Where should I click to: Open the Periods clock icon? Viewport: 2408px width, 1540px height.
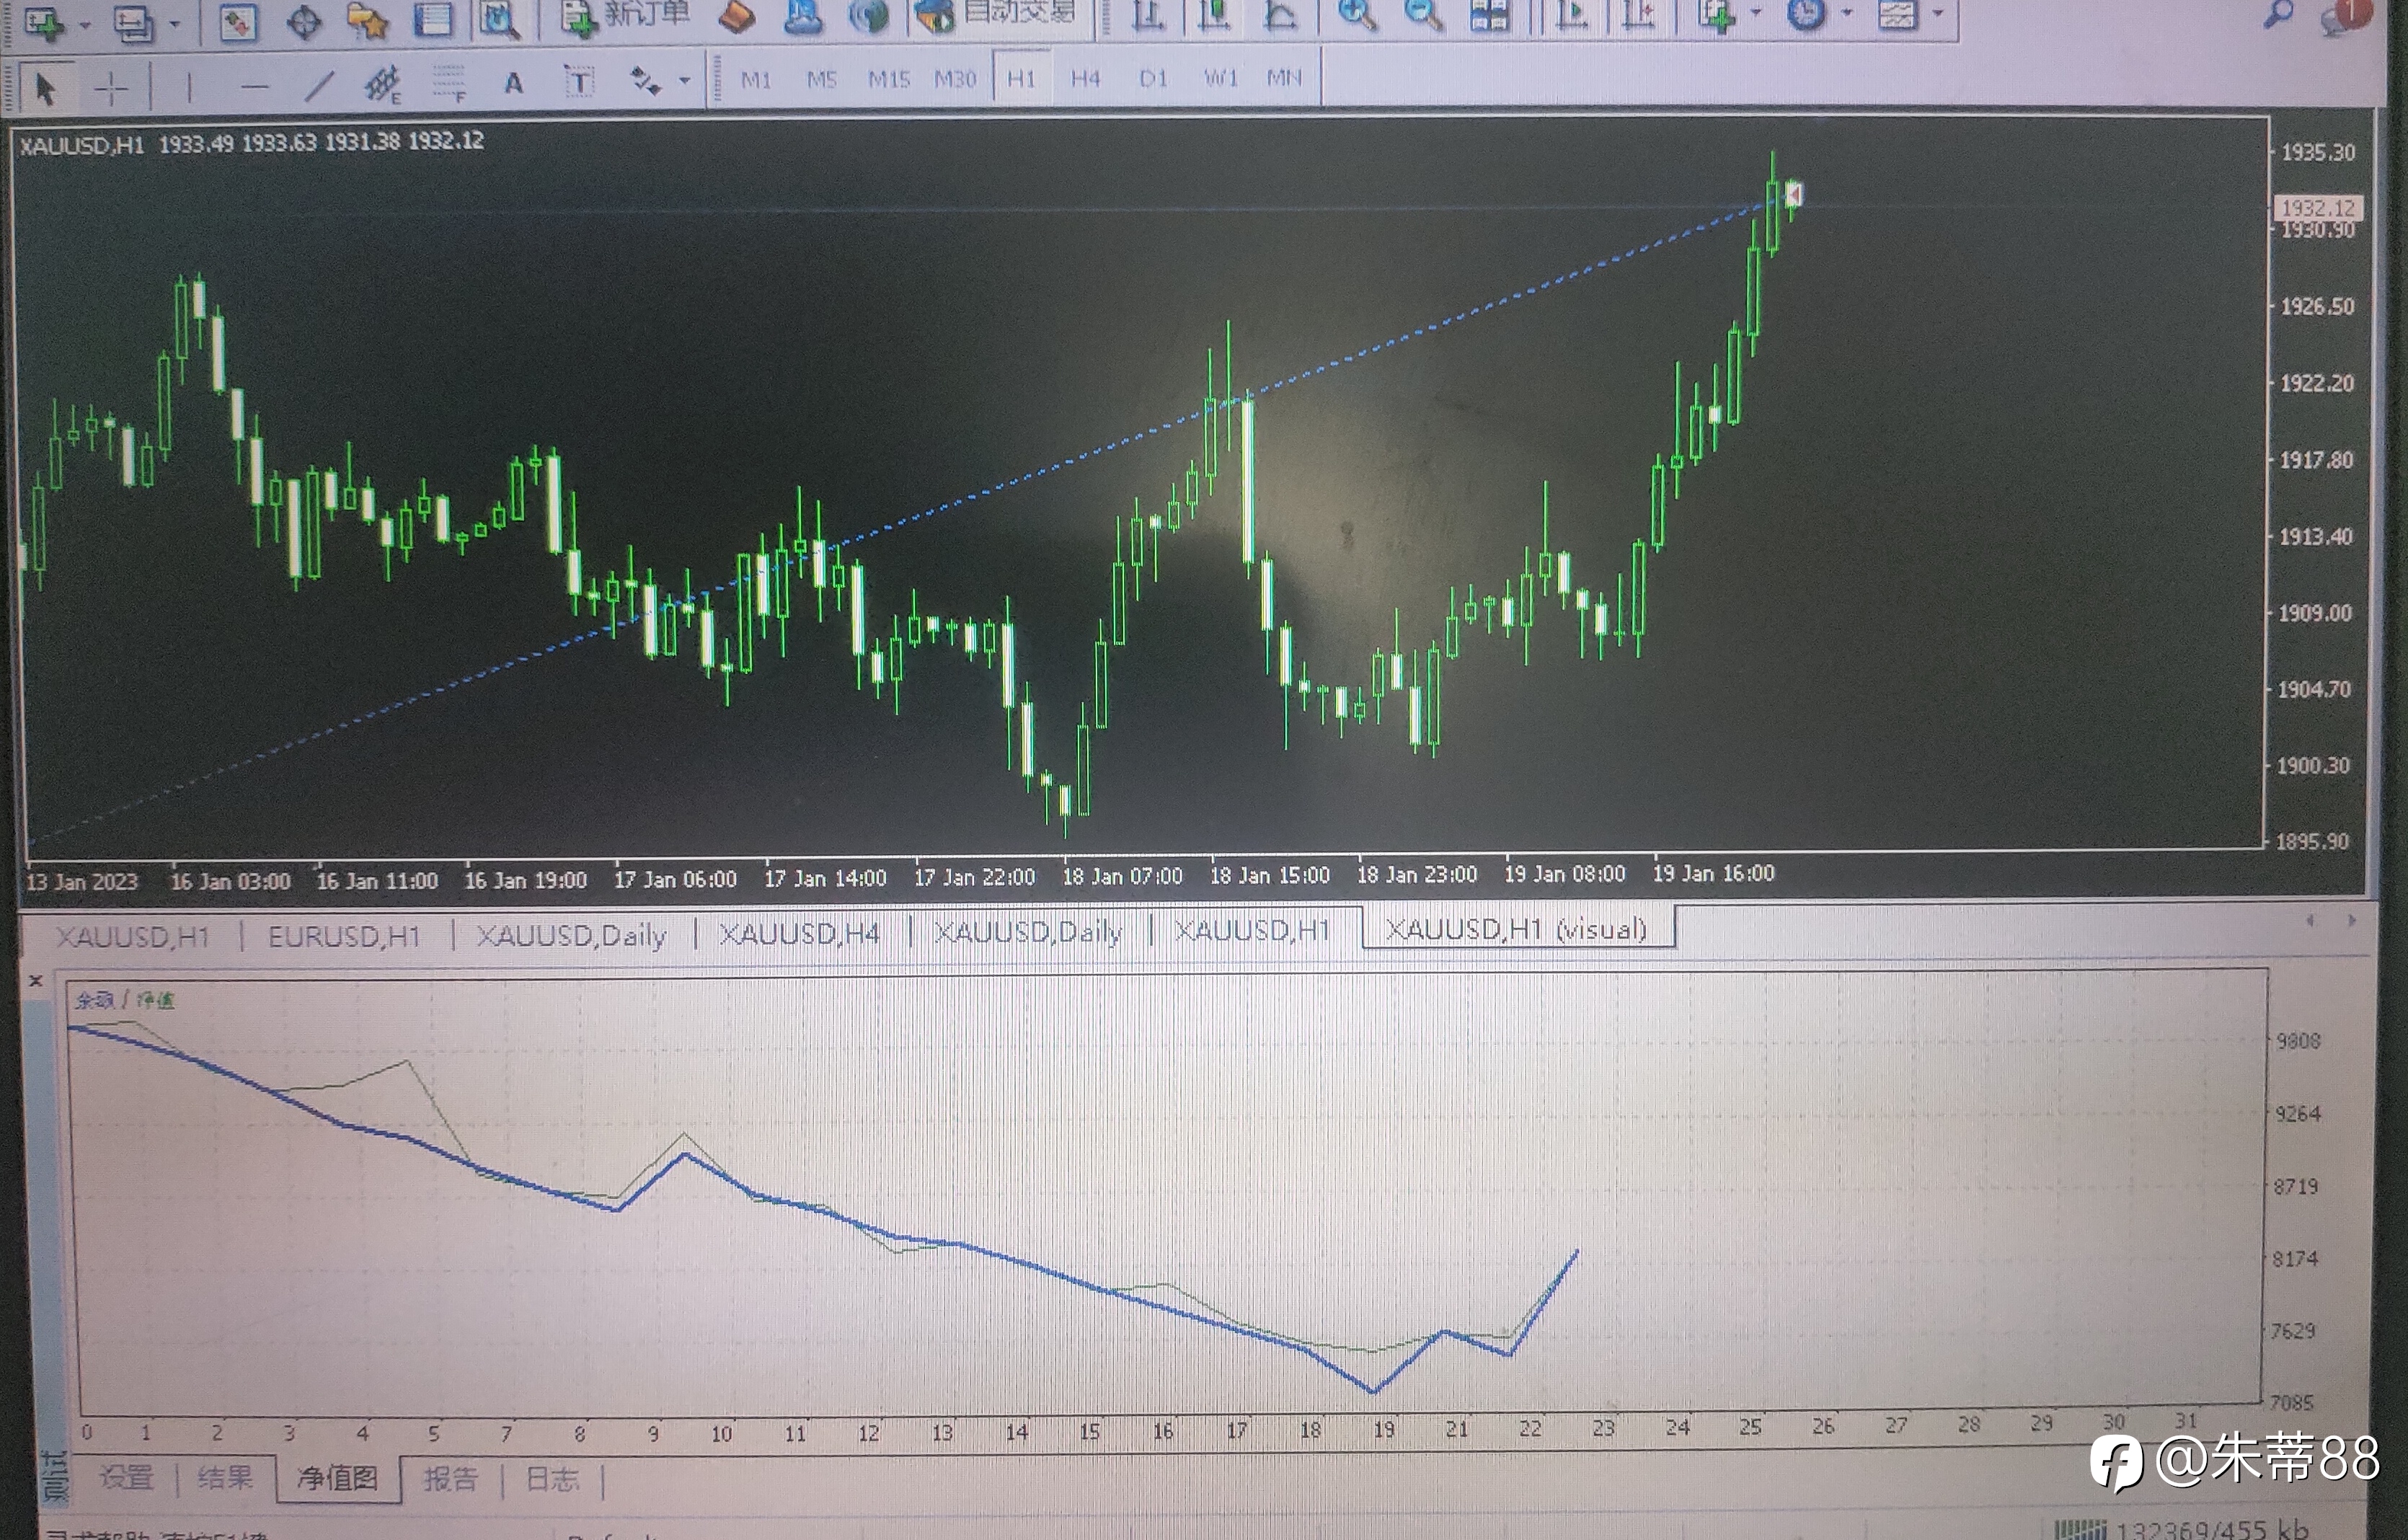1805,14
